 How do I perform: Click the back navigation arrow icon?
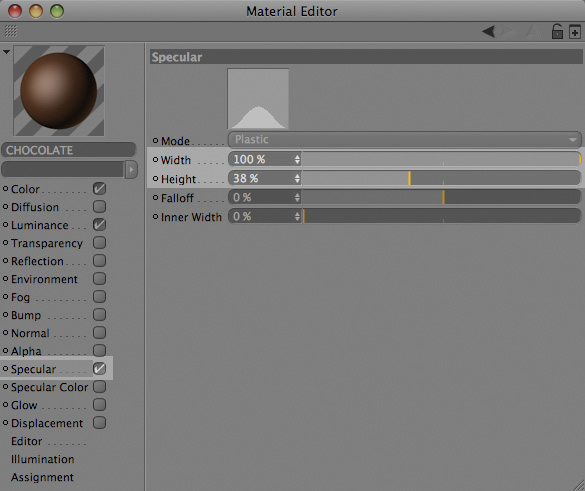[x=488, y=31]
